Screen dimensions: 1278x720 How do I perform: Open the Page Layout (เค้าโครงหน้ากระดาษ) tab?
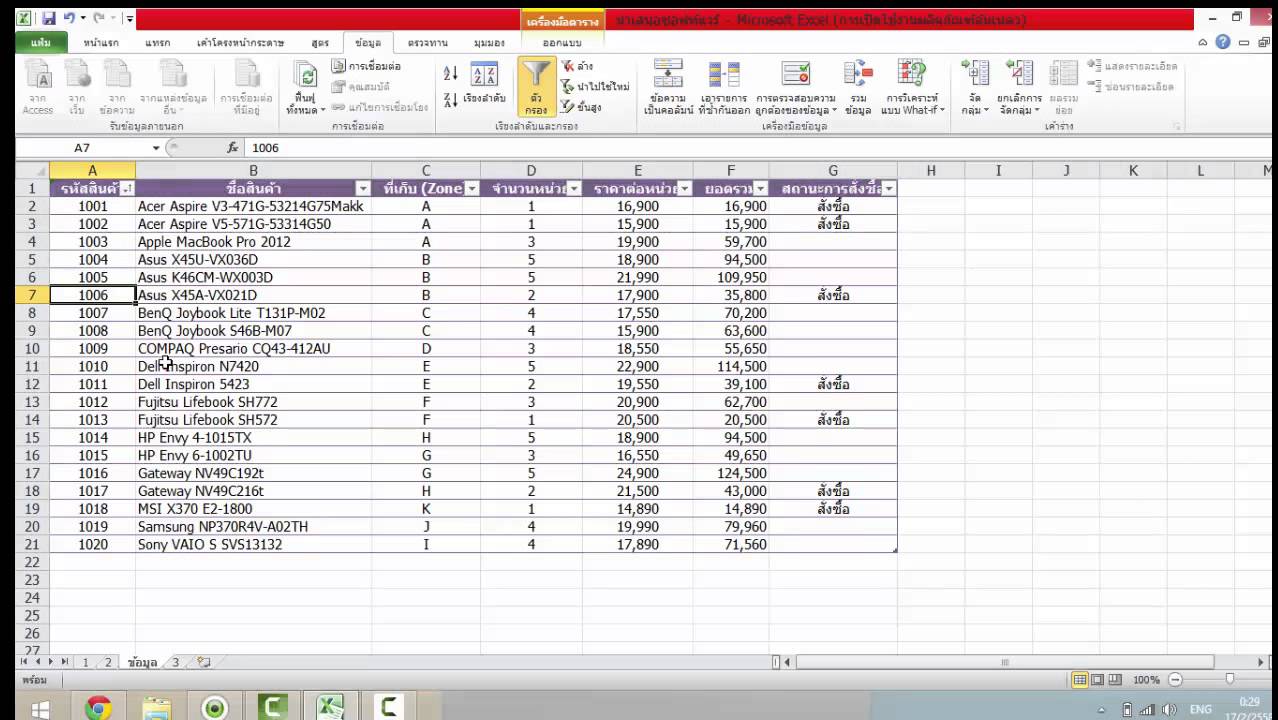click(x=240, y=43)
